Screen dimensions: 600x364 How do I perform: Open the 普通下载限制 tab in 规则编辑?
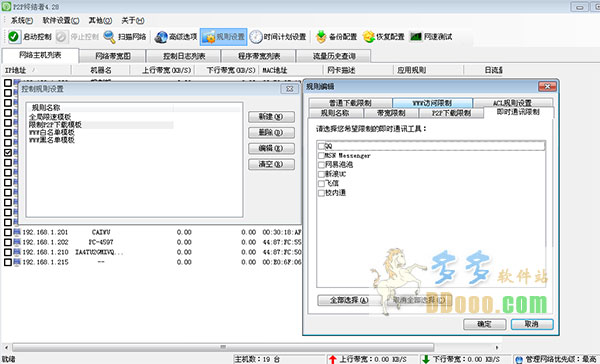350,103
